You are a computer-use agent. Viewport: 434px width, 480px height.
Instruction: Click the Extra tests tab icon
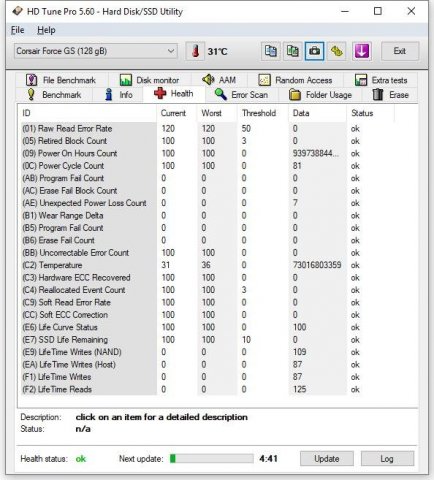[x=361, y=80]
